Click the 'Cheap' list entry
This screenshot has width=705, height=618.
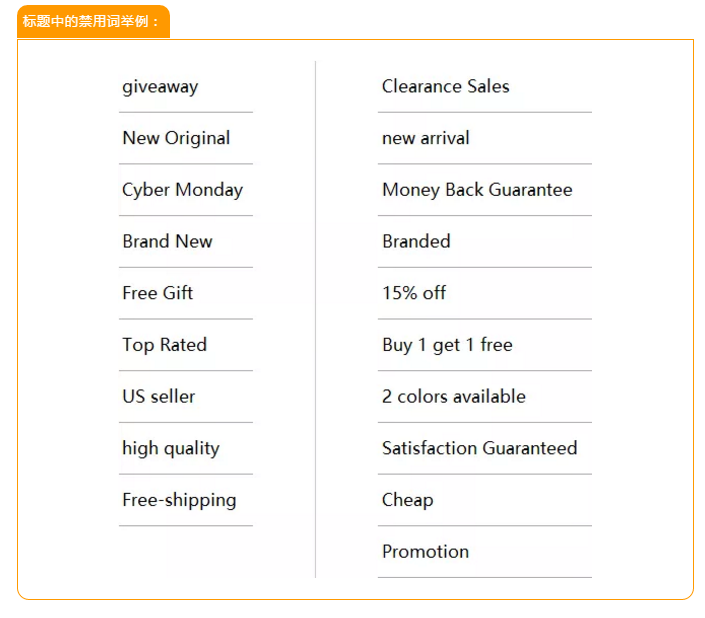(408, 500)
